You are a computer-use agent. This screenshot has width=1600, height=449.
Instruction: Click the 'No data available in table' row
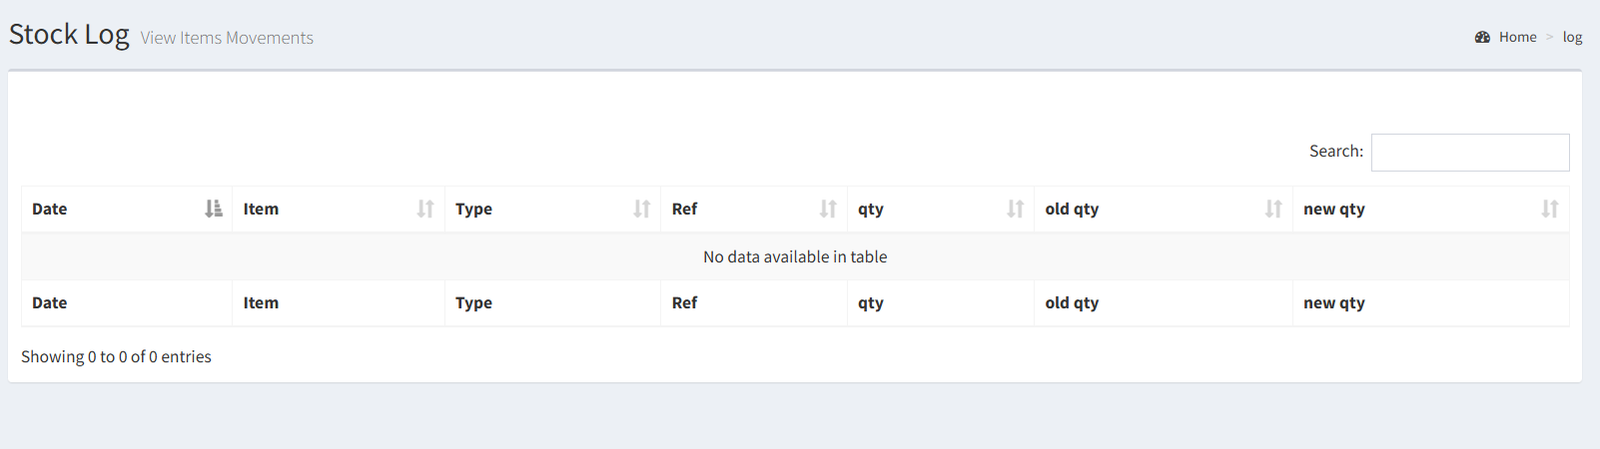[x=795, y=257]
